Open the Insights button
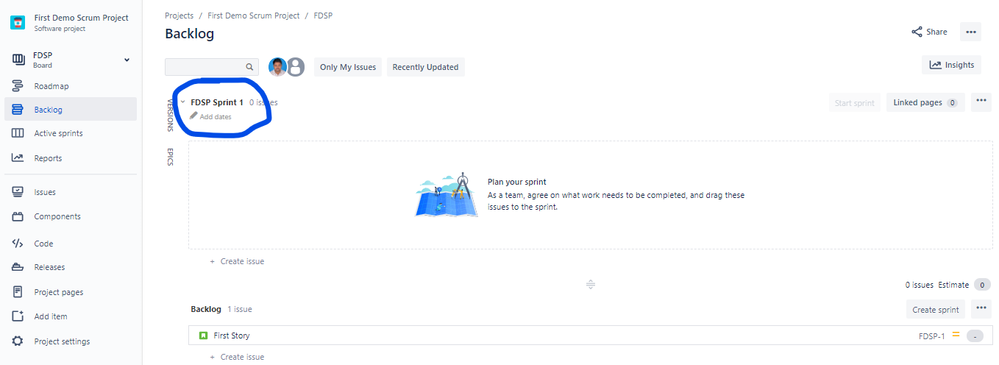Screen dimensions: 999x365 click(x=952, y=64)
